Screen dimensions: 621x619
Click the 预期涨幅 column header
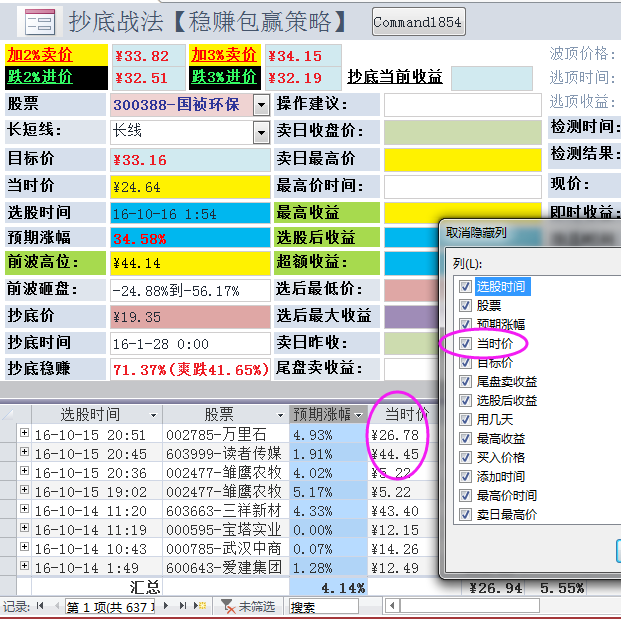[x=318, y=414]
